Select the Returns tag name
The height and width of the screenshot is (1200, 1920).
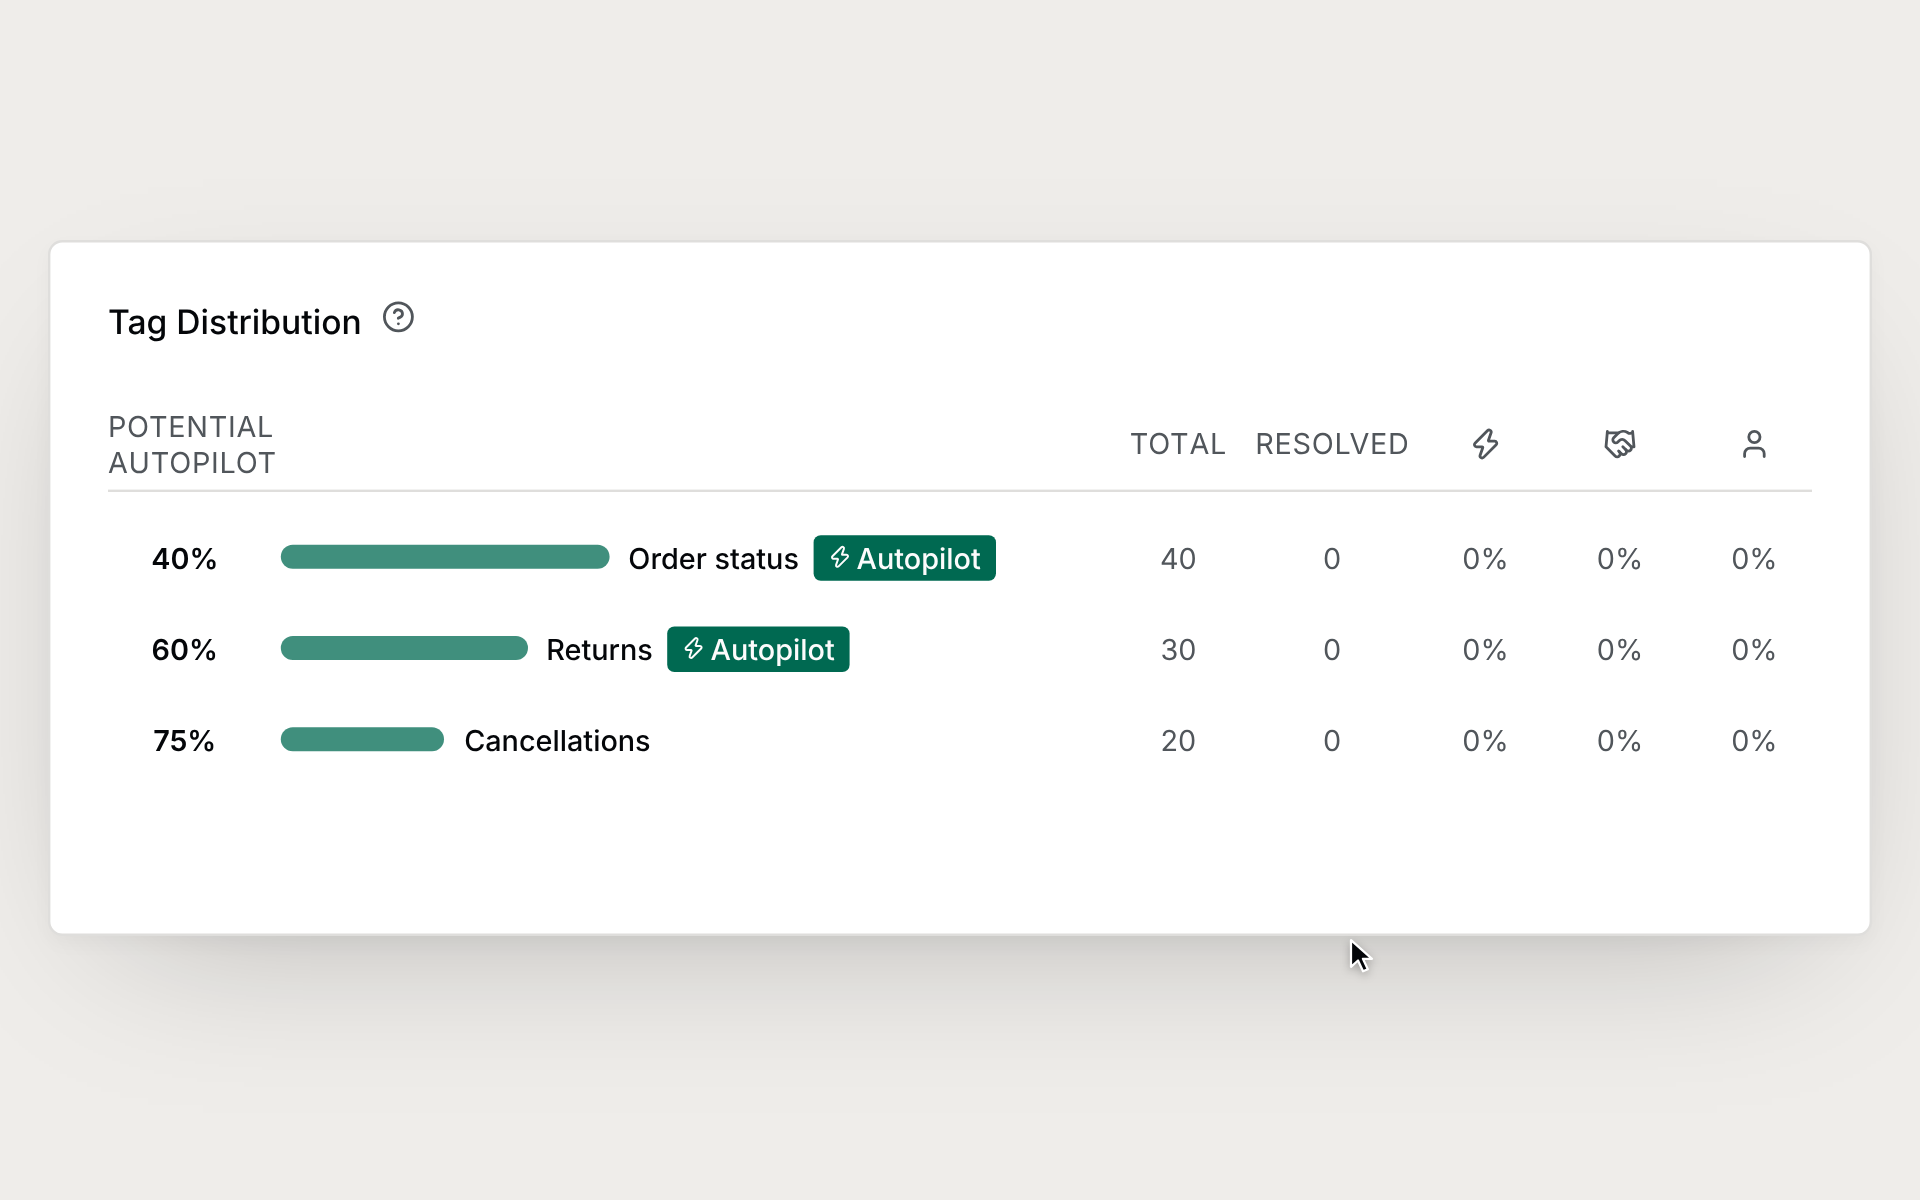(x=599, y=650)
